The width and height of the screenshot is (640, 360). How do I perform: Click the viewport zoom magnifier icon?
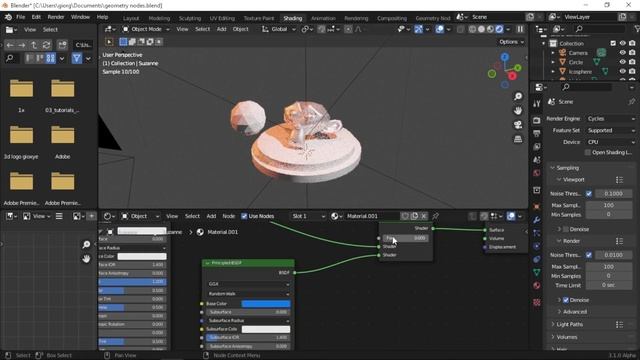tap(518, 96)
